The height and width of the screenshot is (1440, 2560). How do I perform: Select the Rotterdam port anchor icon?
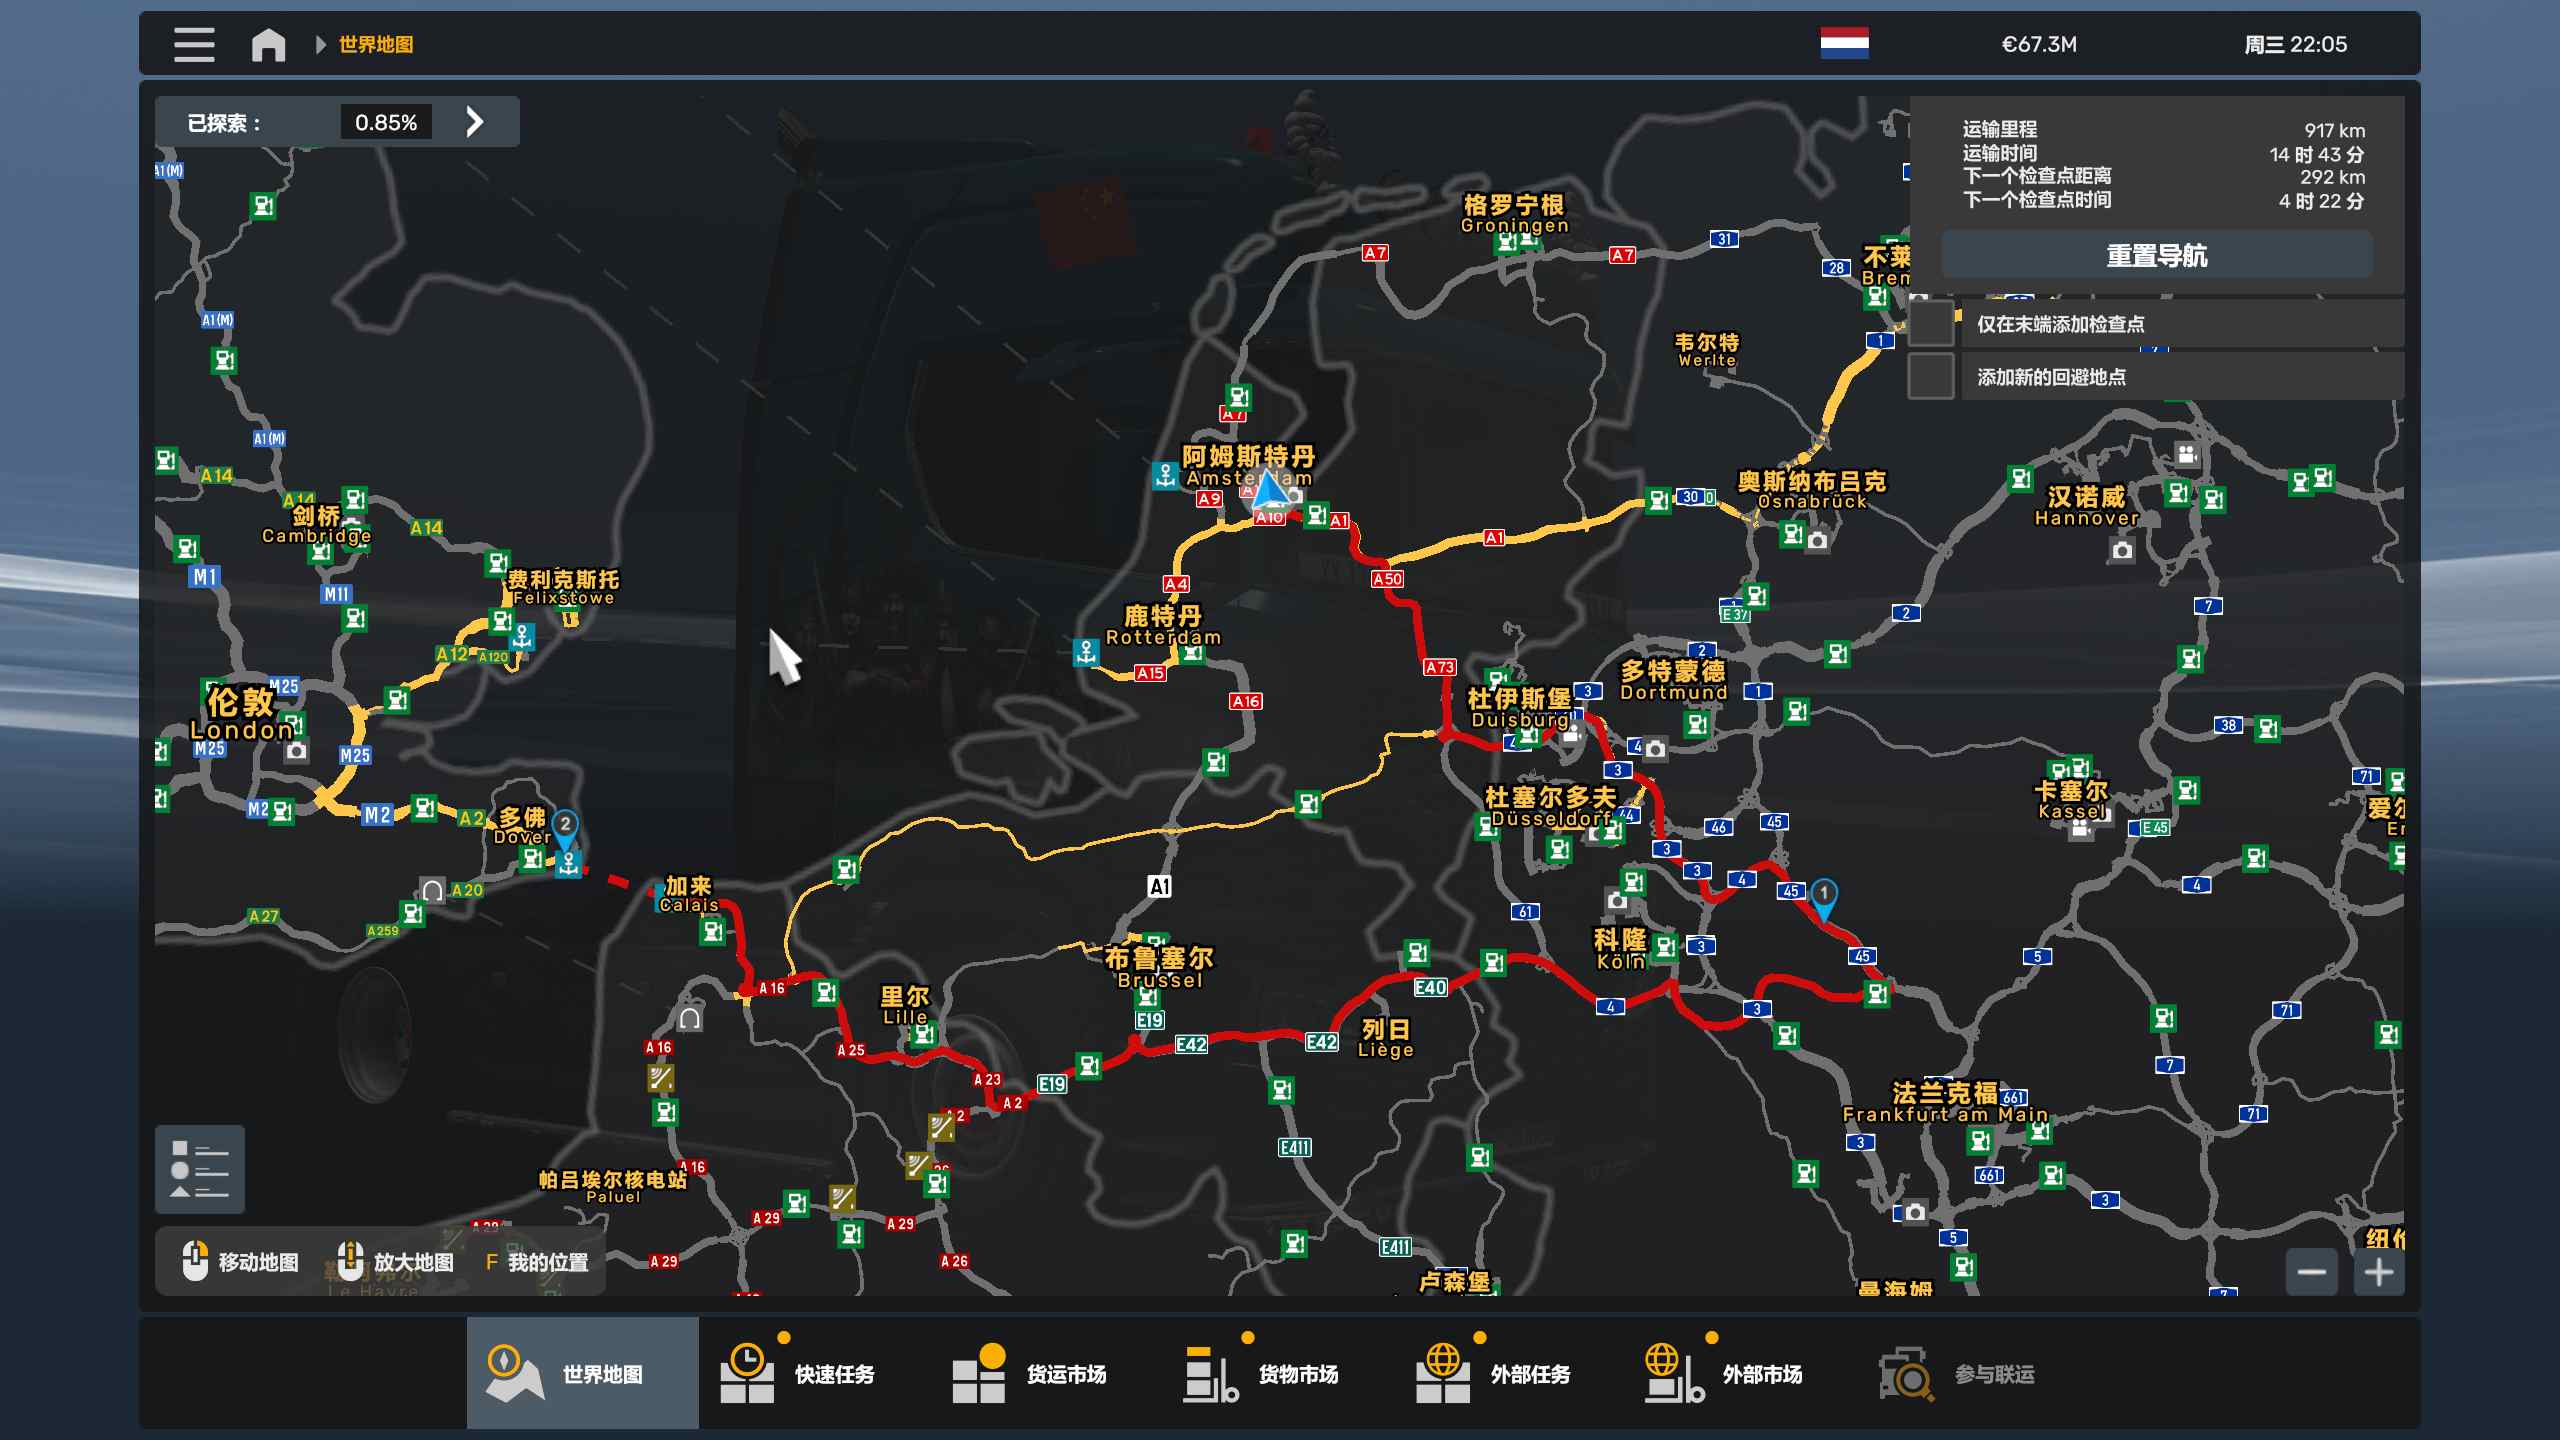(1086, 652)
